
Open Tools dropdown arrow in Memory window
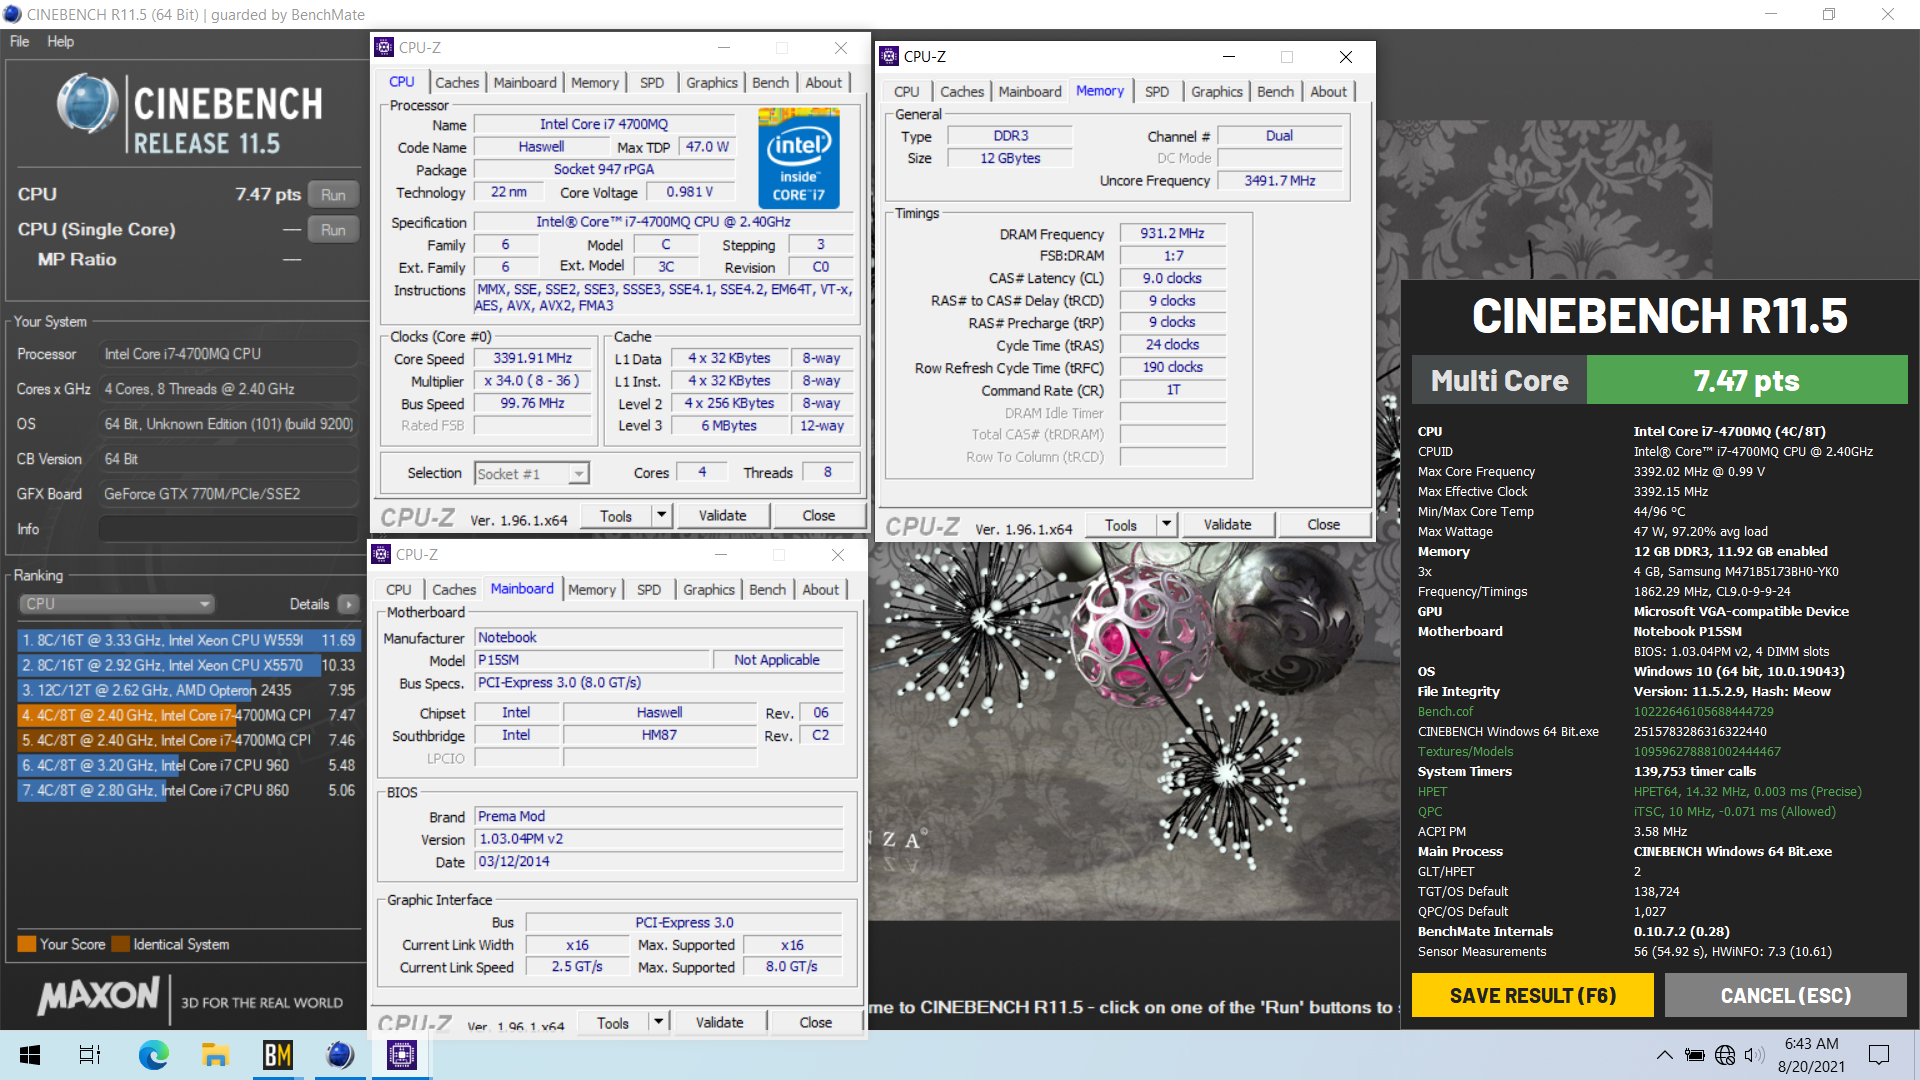[x=1166, y=525]
